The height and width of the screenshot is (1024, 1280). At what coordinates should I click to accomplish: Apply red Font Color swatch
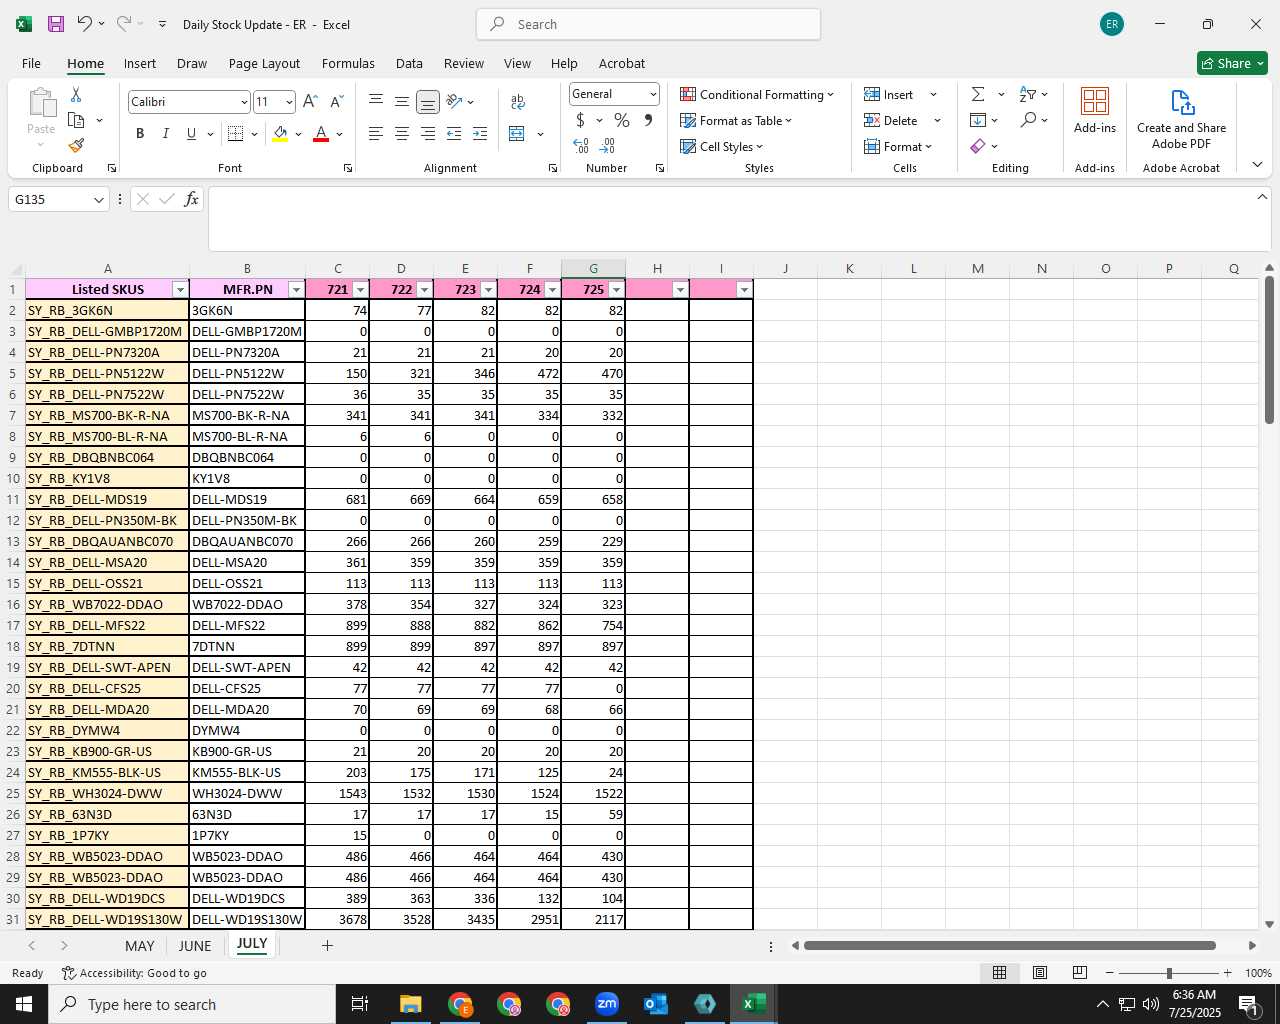(321, 133)
